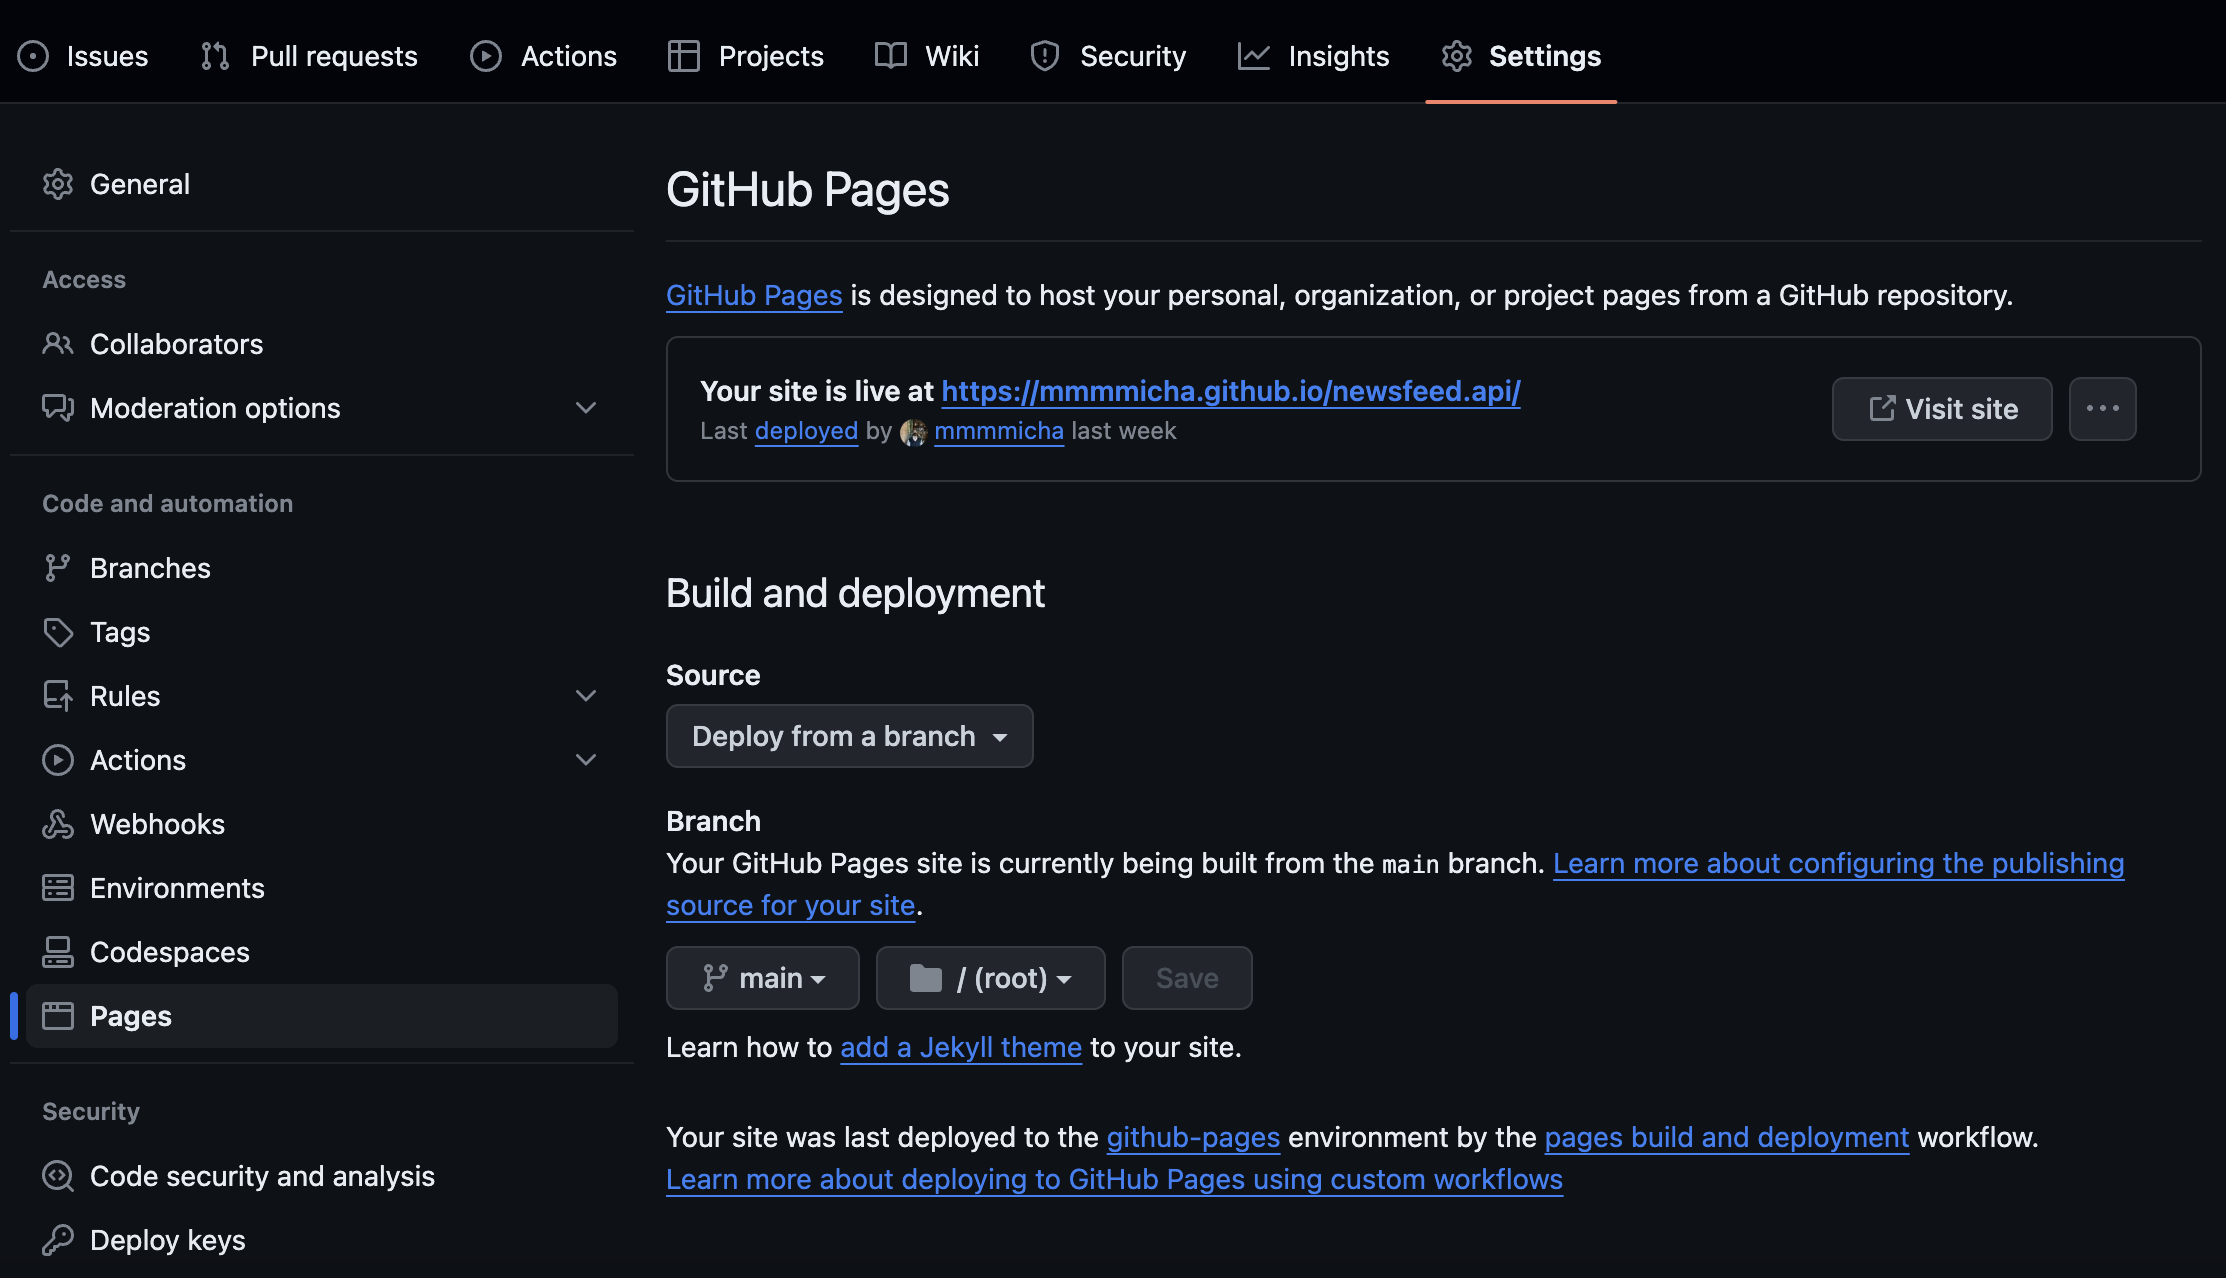Viewport: 2226px width, 1278px height.
Task: Click the mmmmicha username link
Action: 999,431
